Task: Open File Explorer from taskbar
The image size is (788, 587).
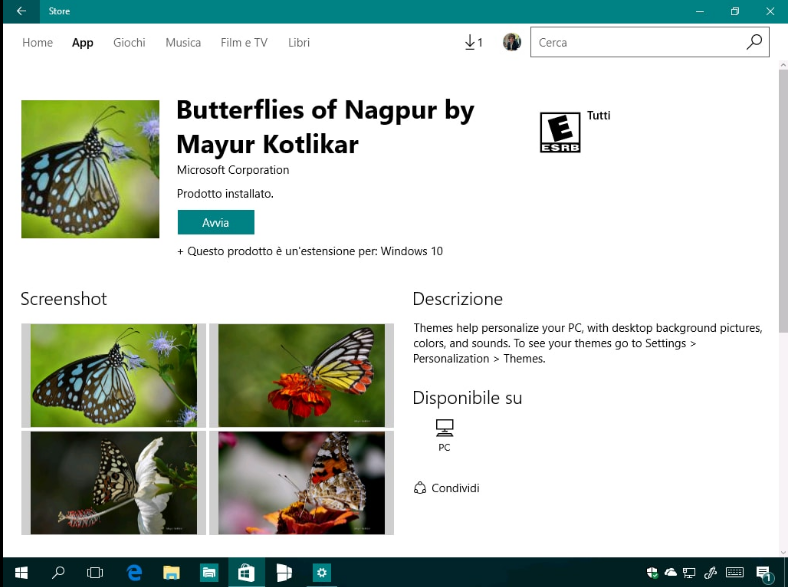Action: coord(171,572)
